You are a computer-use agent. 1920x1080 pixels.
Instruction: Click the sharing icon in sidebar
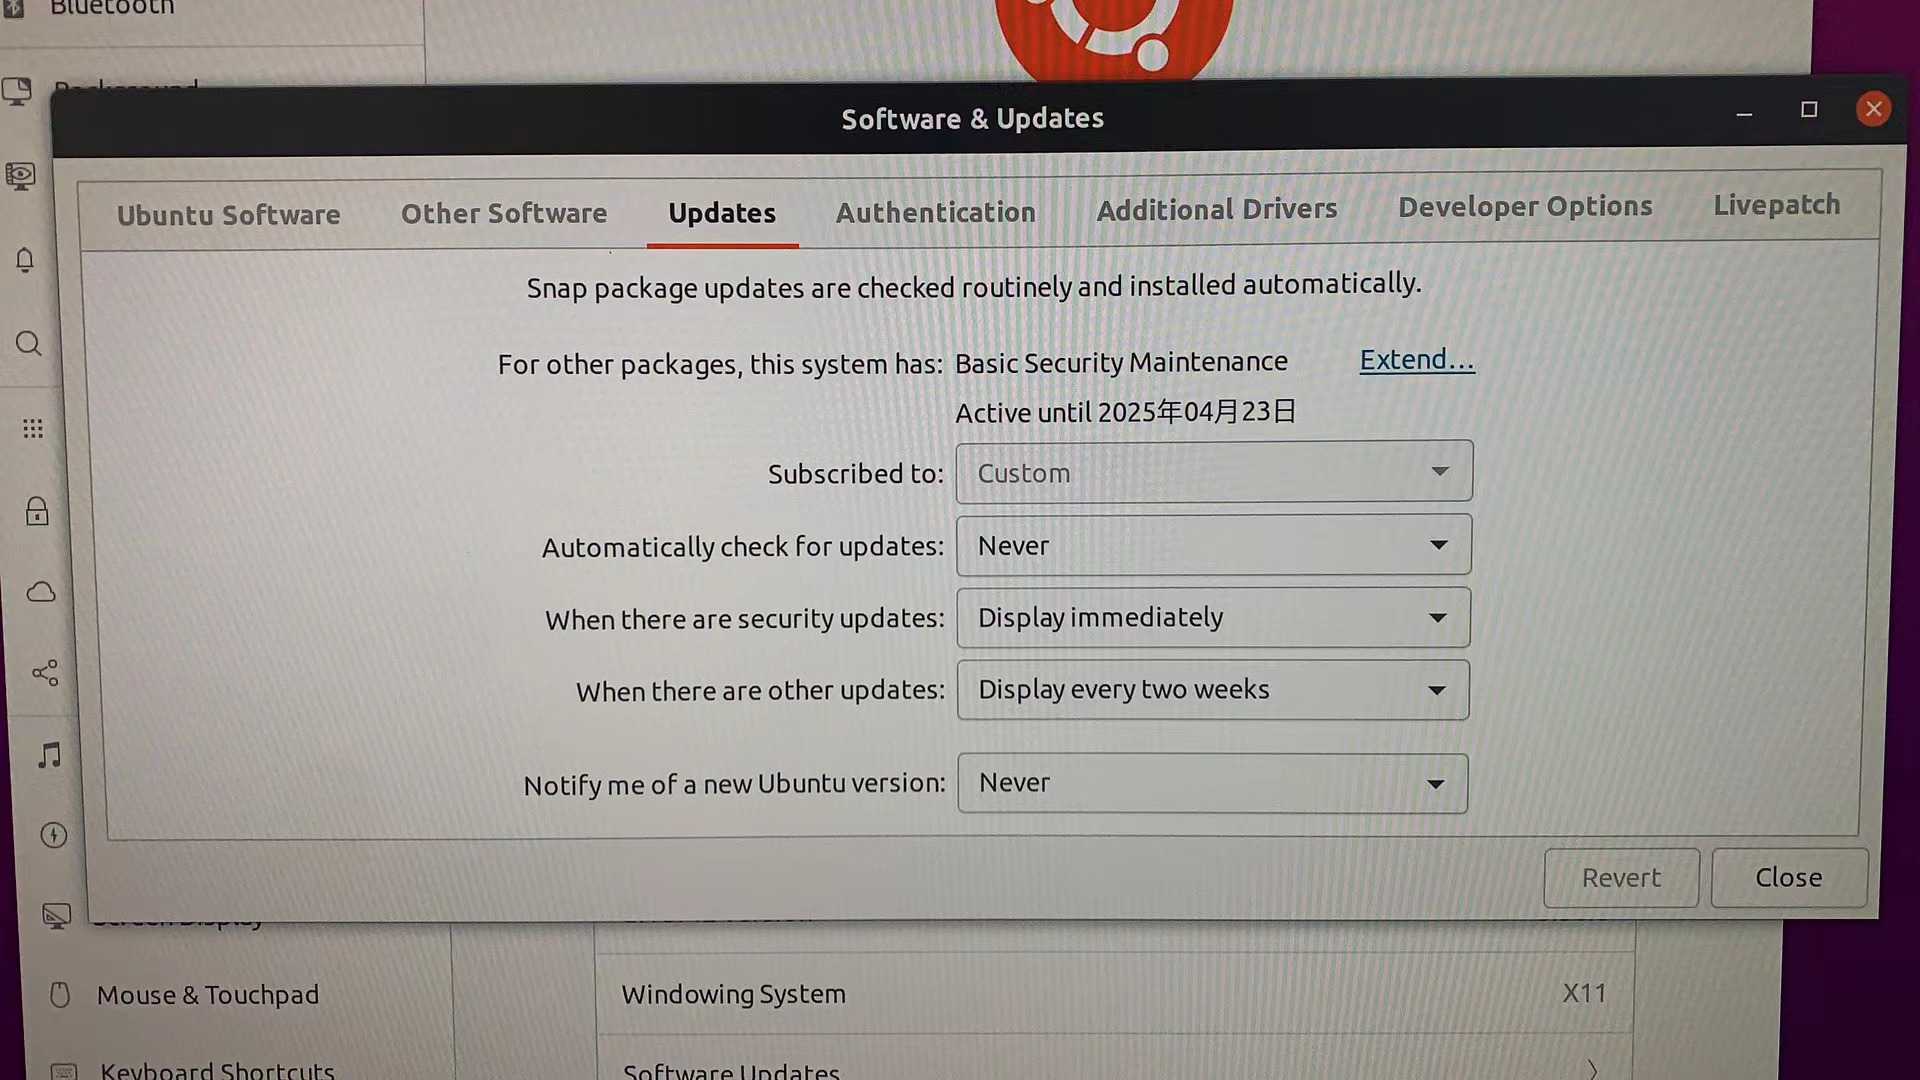click(45, 673)
